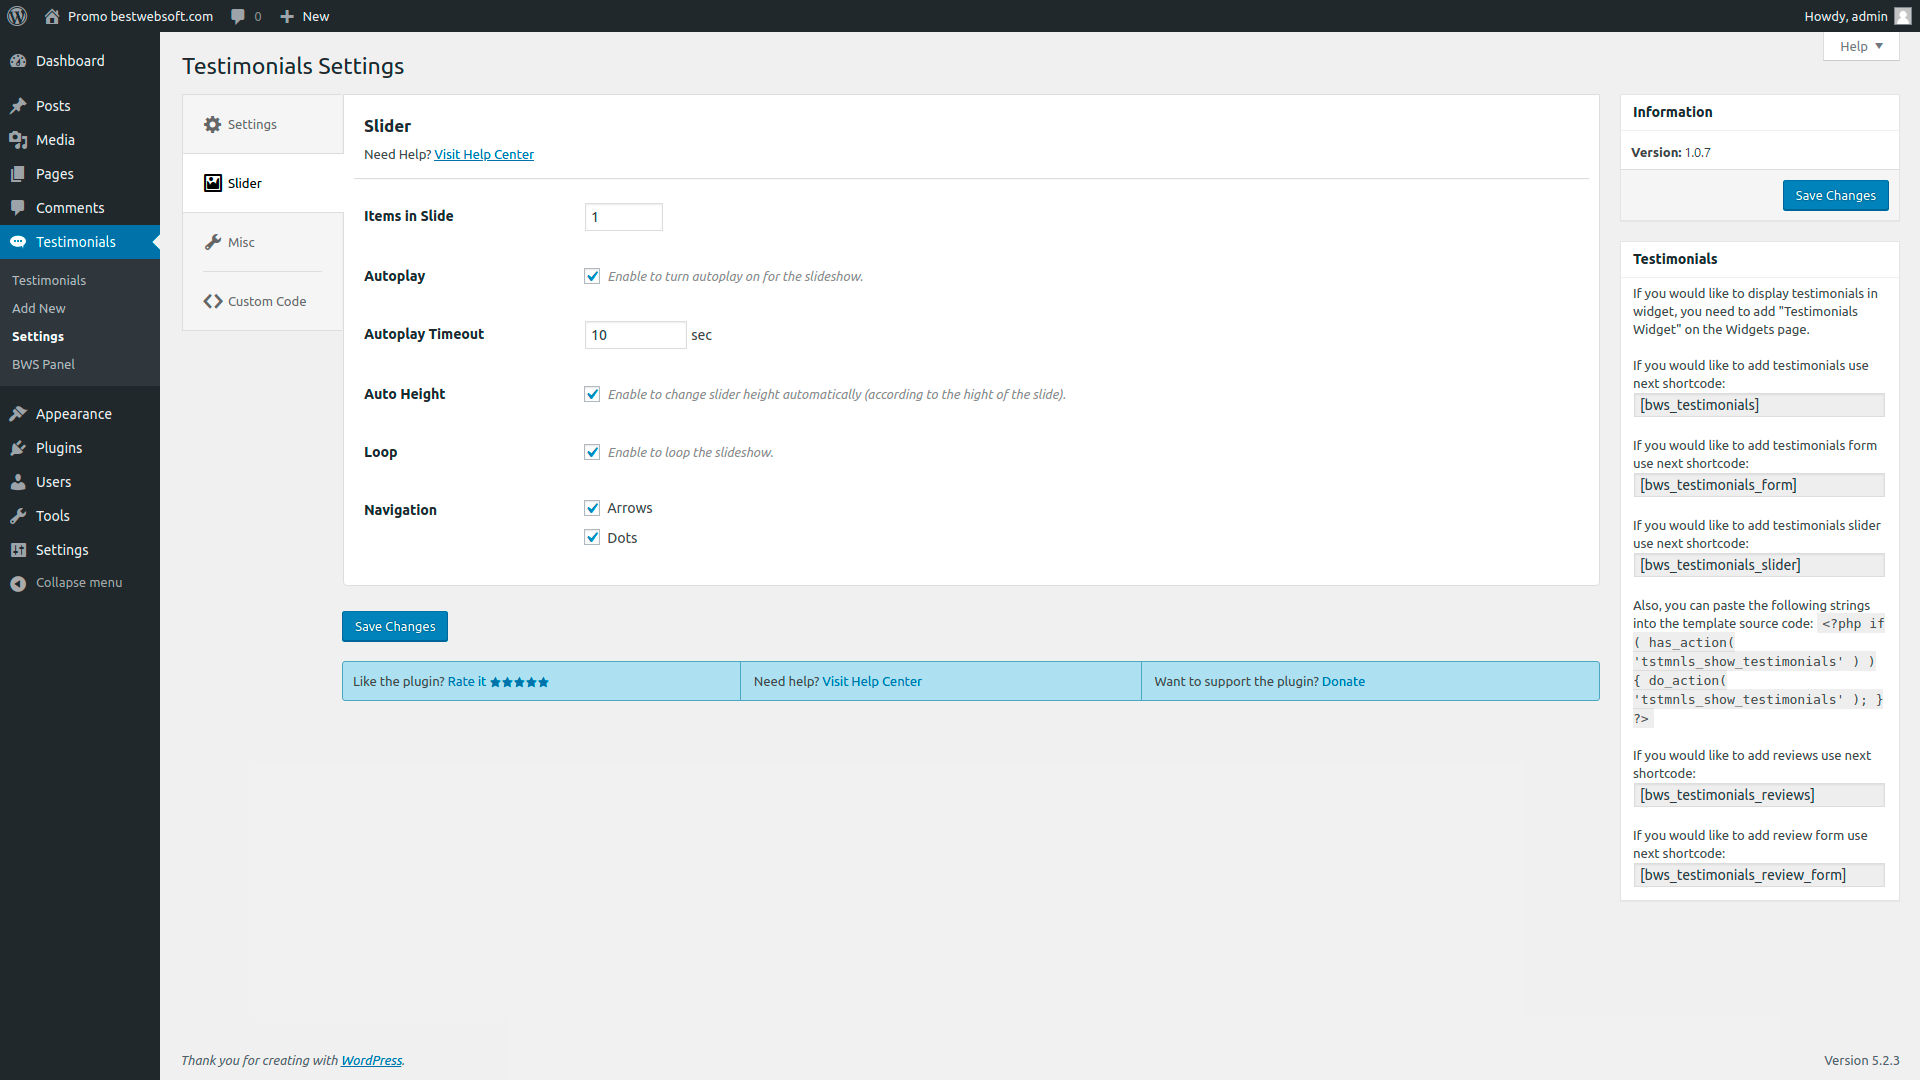Click the image icon on Slider tab

tap(212, 183)
